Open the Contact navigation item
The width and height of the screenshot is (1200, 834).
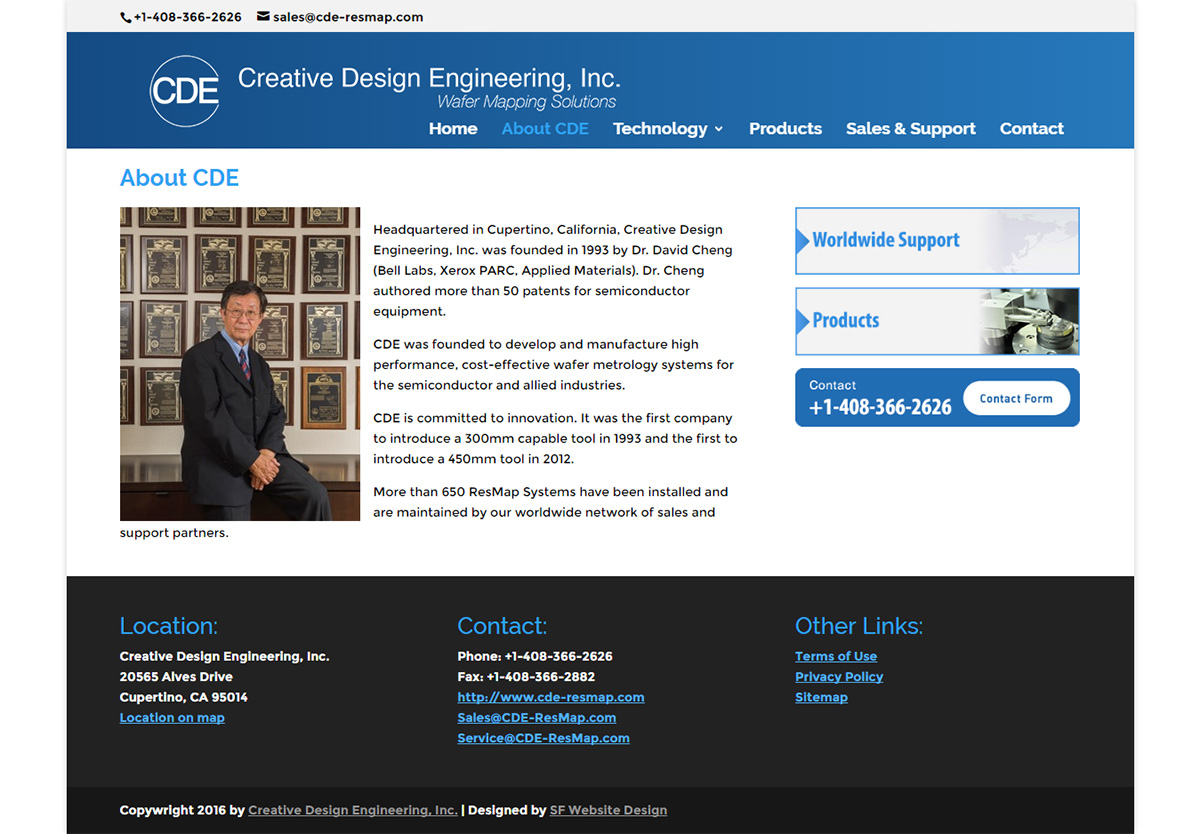pos(1031,128)
